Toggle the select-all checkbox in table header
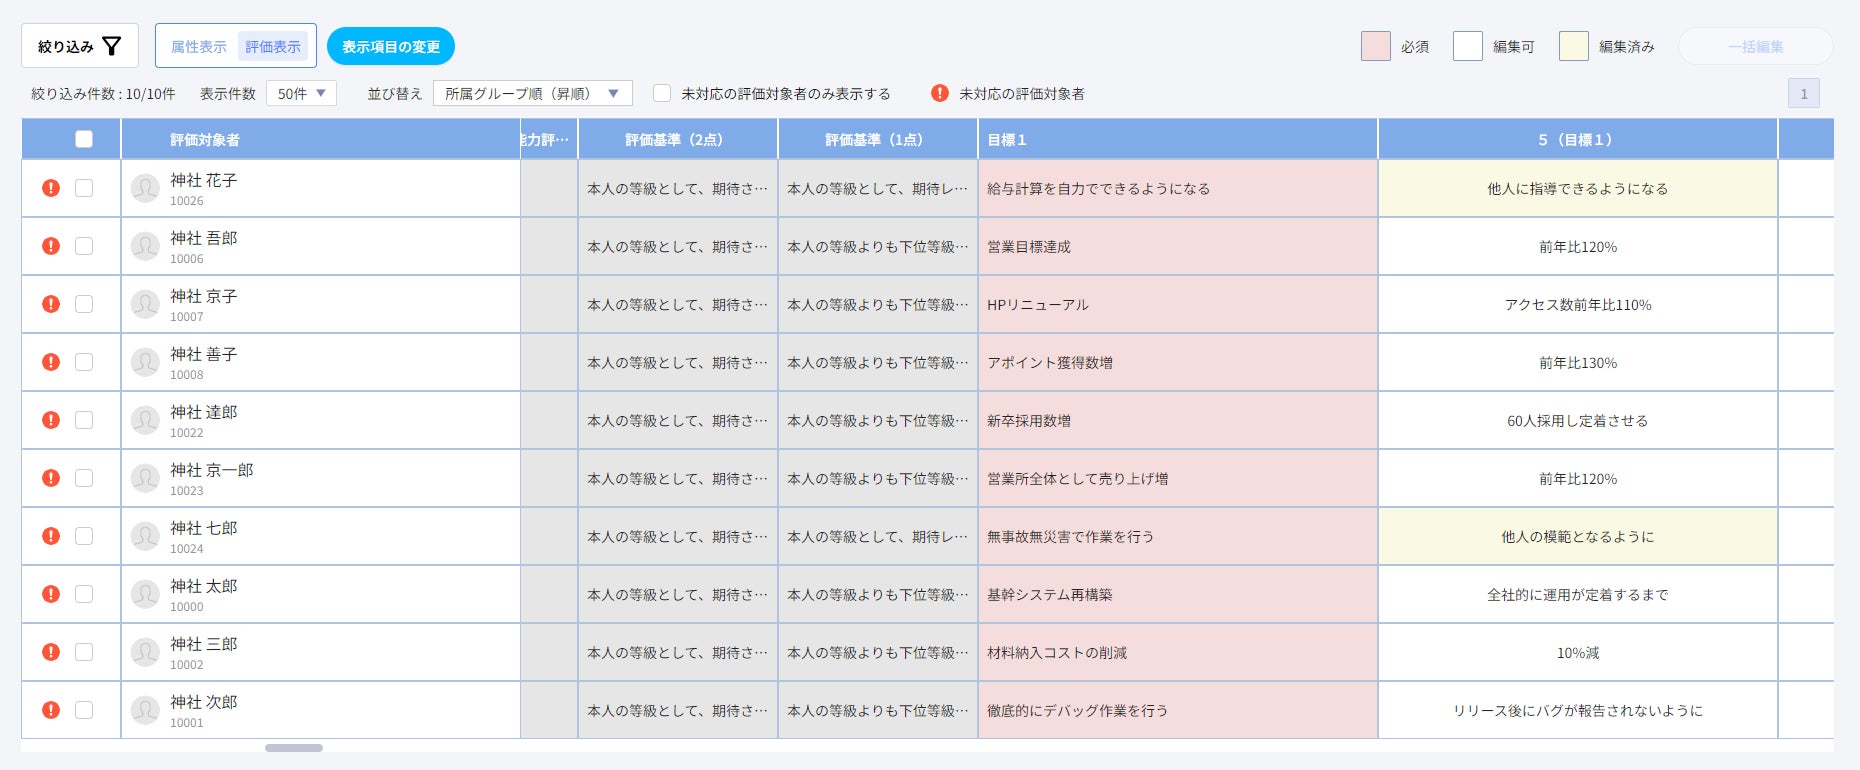 (x=84, y=139)
